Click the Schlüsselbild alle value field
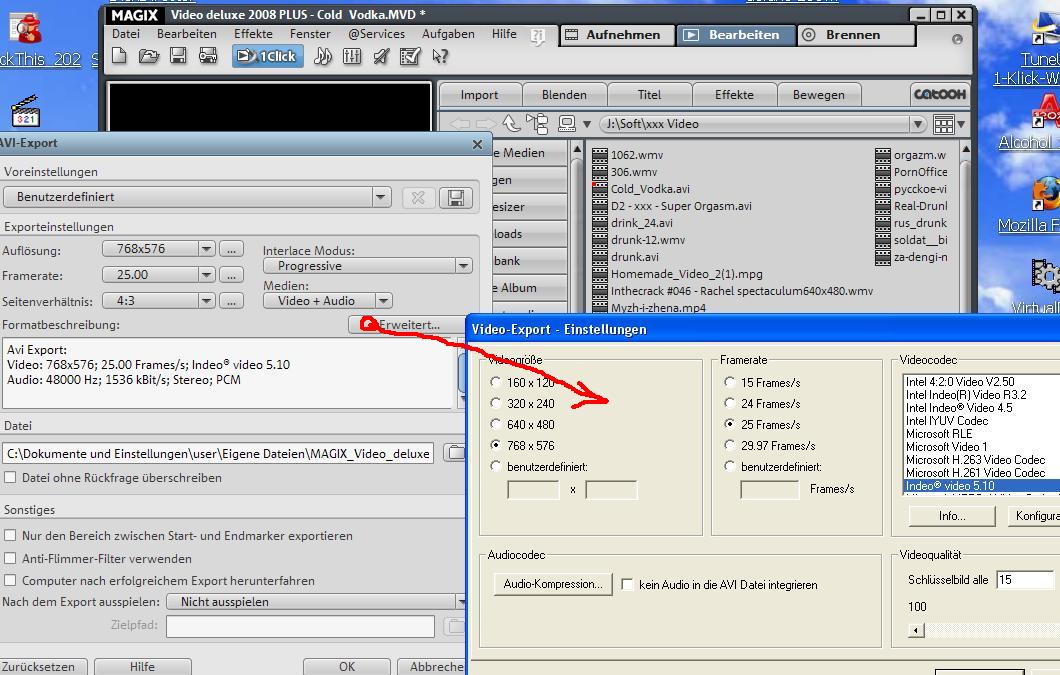Screen dimensions: 1060x675 (x=1025, y=580)
